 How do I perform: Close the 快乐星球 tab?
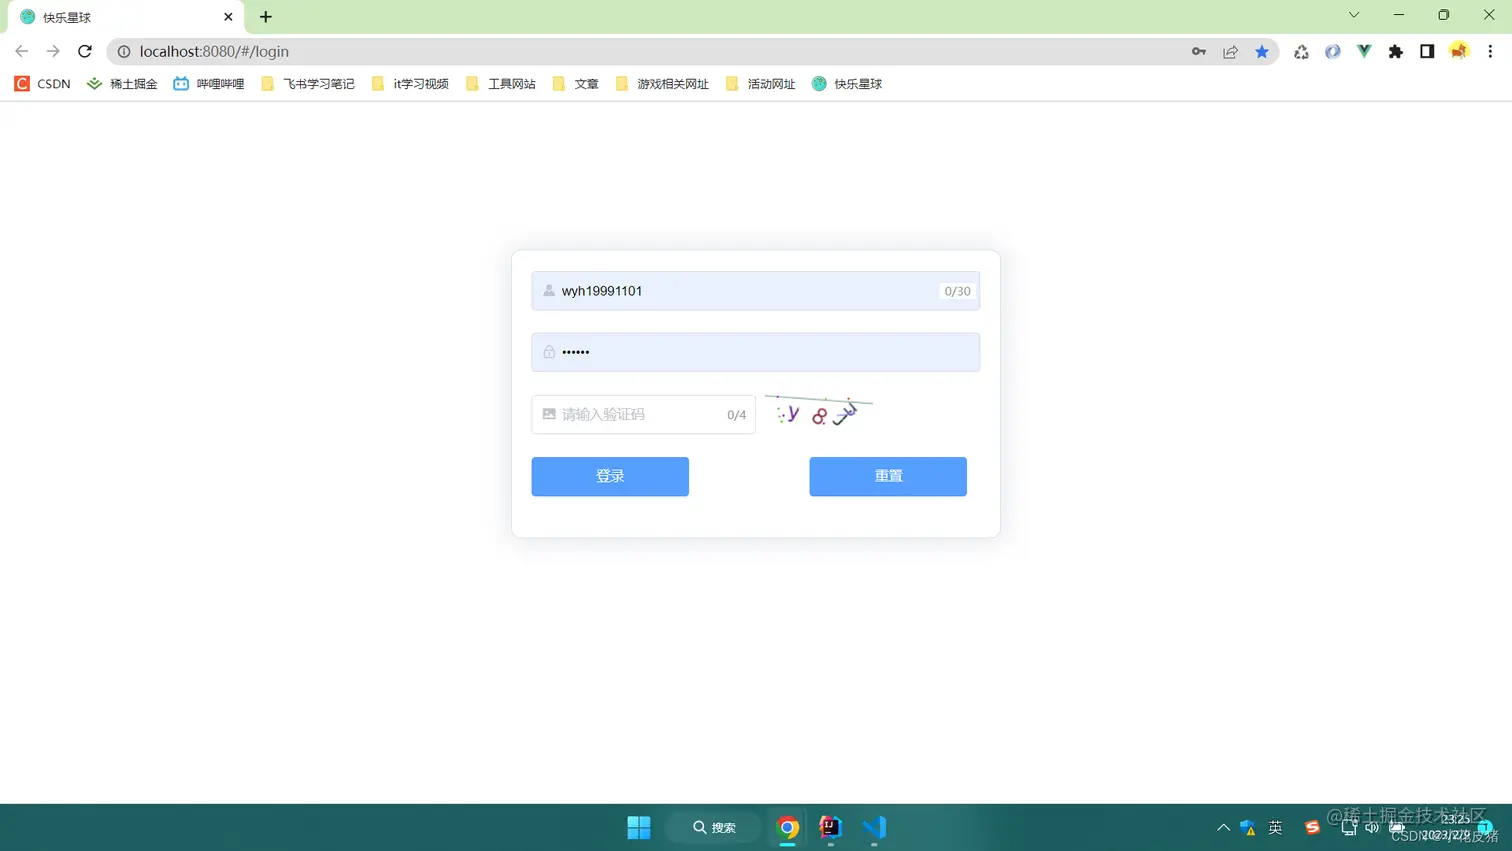point(228,17)
